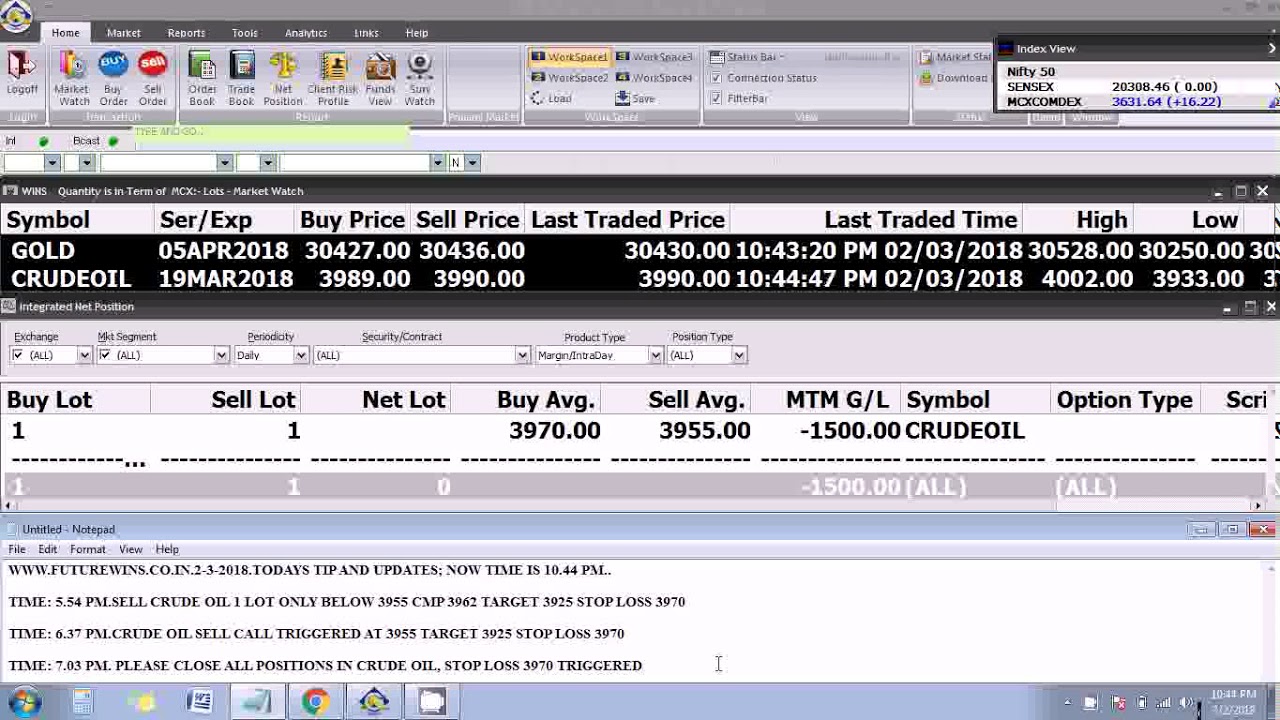1280x720 pixels.
Task: Open the Client Risk Profile
Action: pos(333,78)
